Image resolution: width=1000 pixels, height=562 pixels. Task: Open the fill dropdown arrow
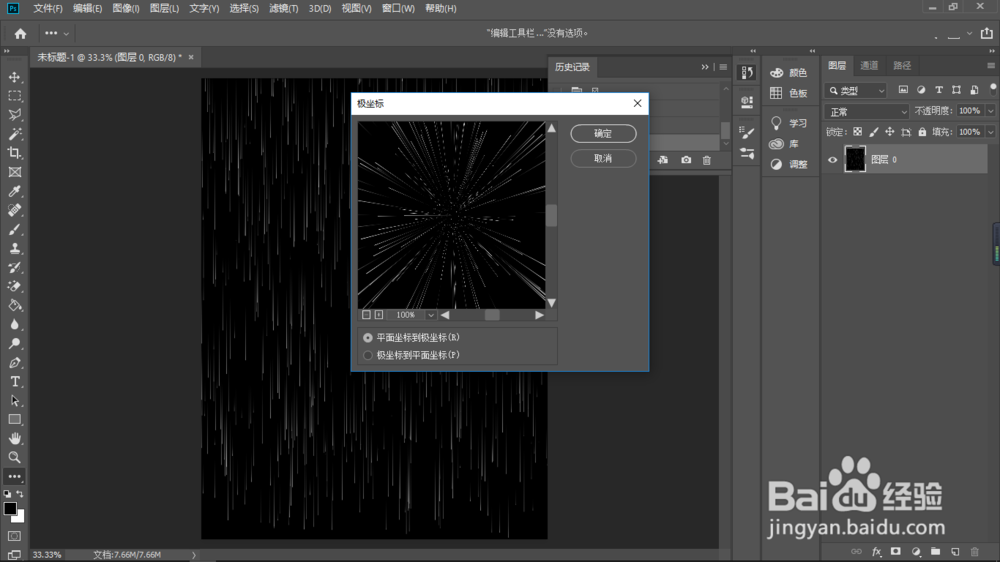coord(990,132)
